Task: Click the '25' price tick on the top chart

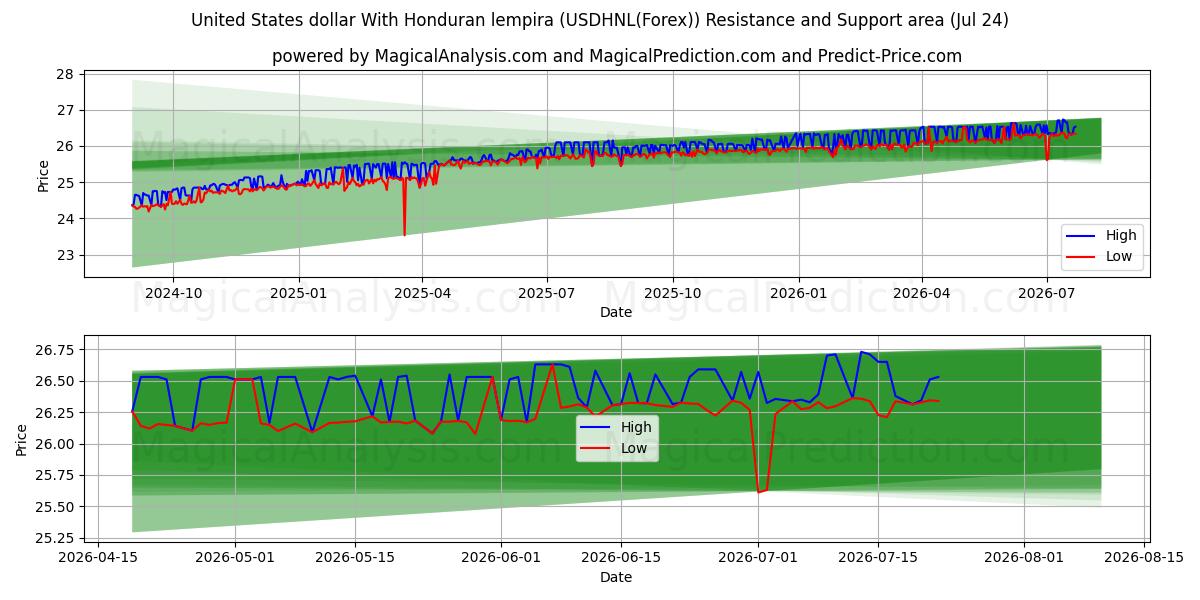Action: pyautogui.click(x=65, y=183)
